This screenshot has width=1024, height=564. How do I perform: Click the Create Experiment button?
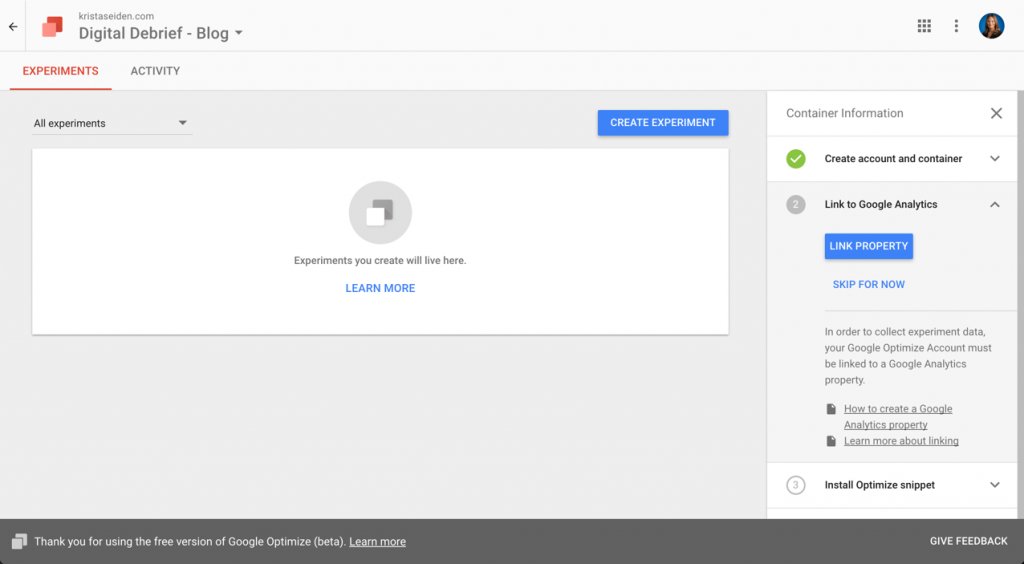663,123
